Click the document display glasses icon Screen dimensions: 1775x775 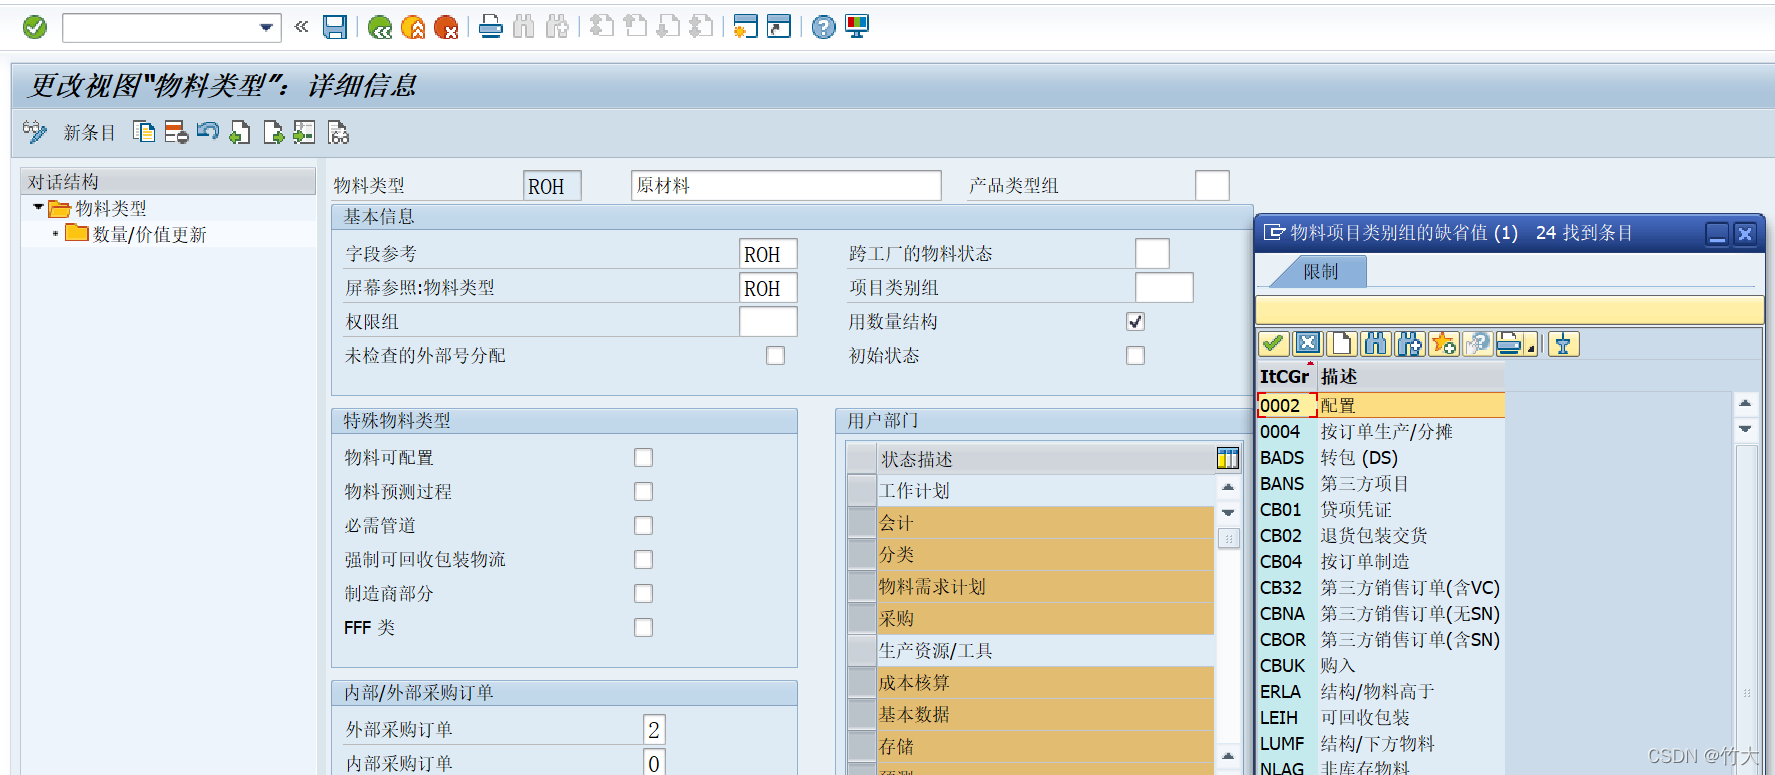[338, 132]
